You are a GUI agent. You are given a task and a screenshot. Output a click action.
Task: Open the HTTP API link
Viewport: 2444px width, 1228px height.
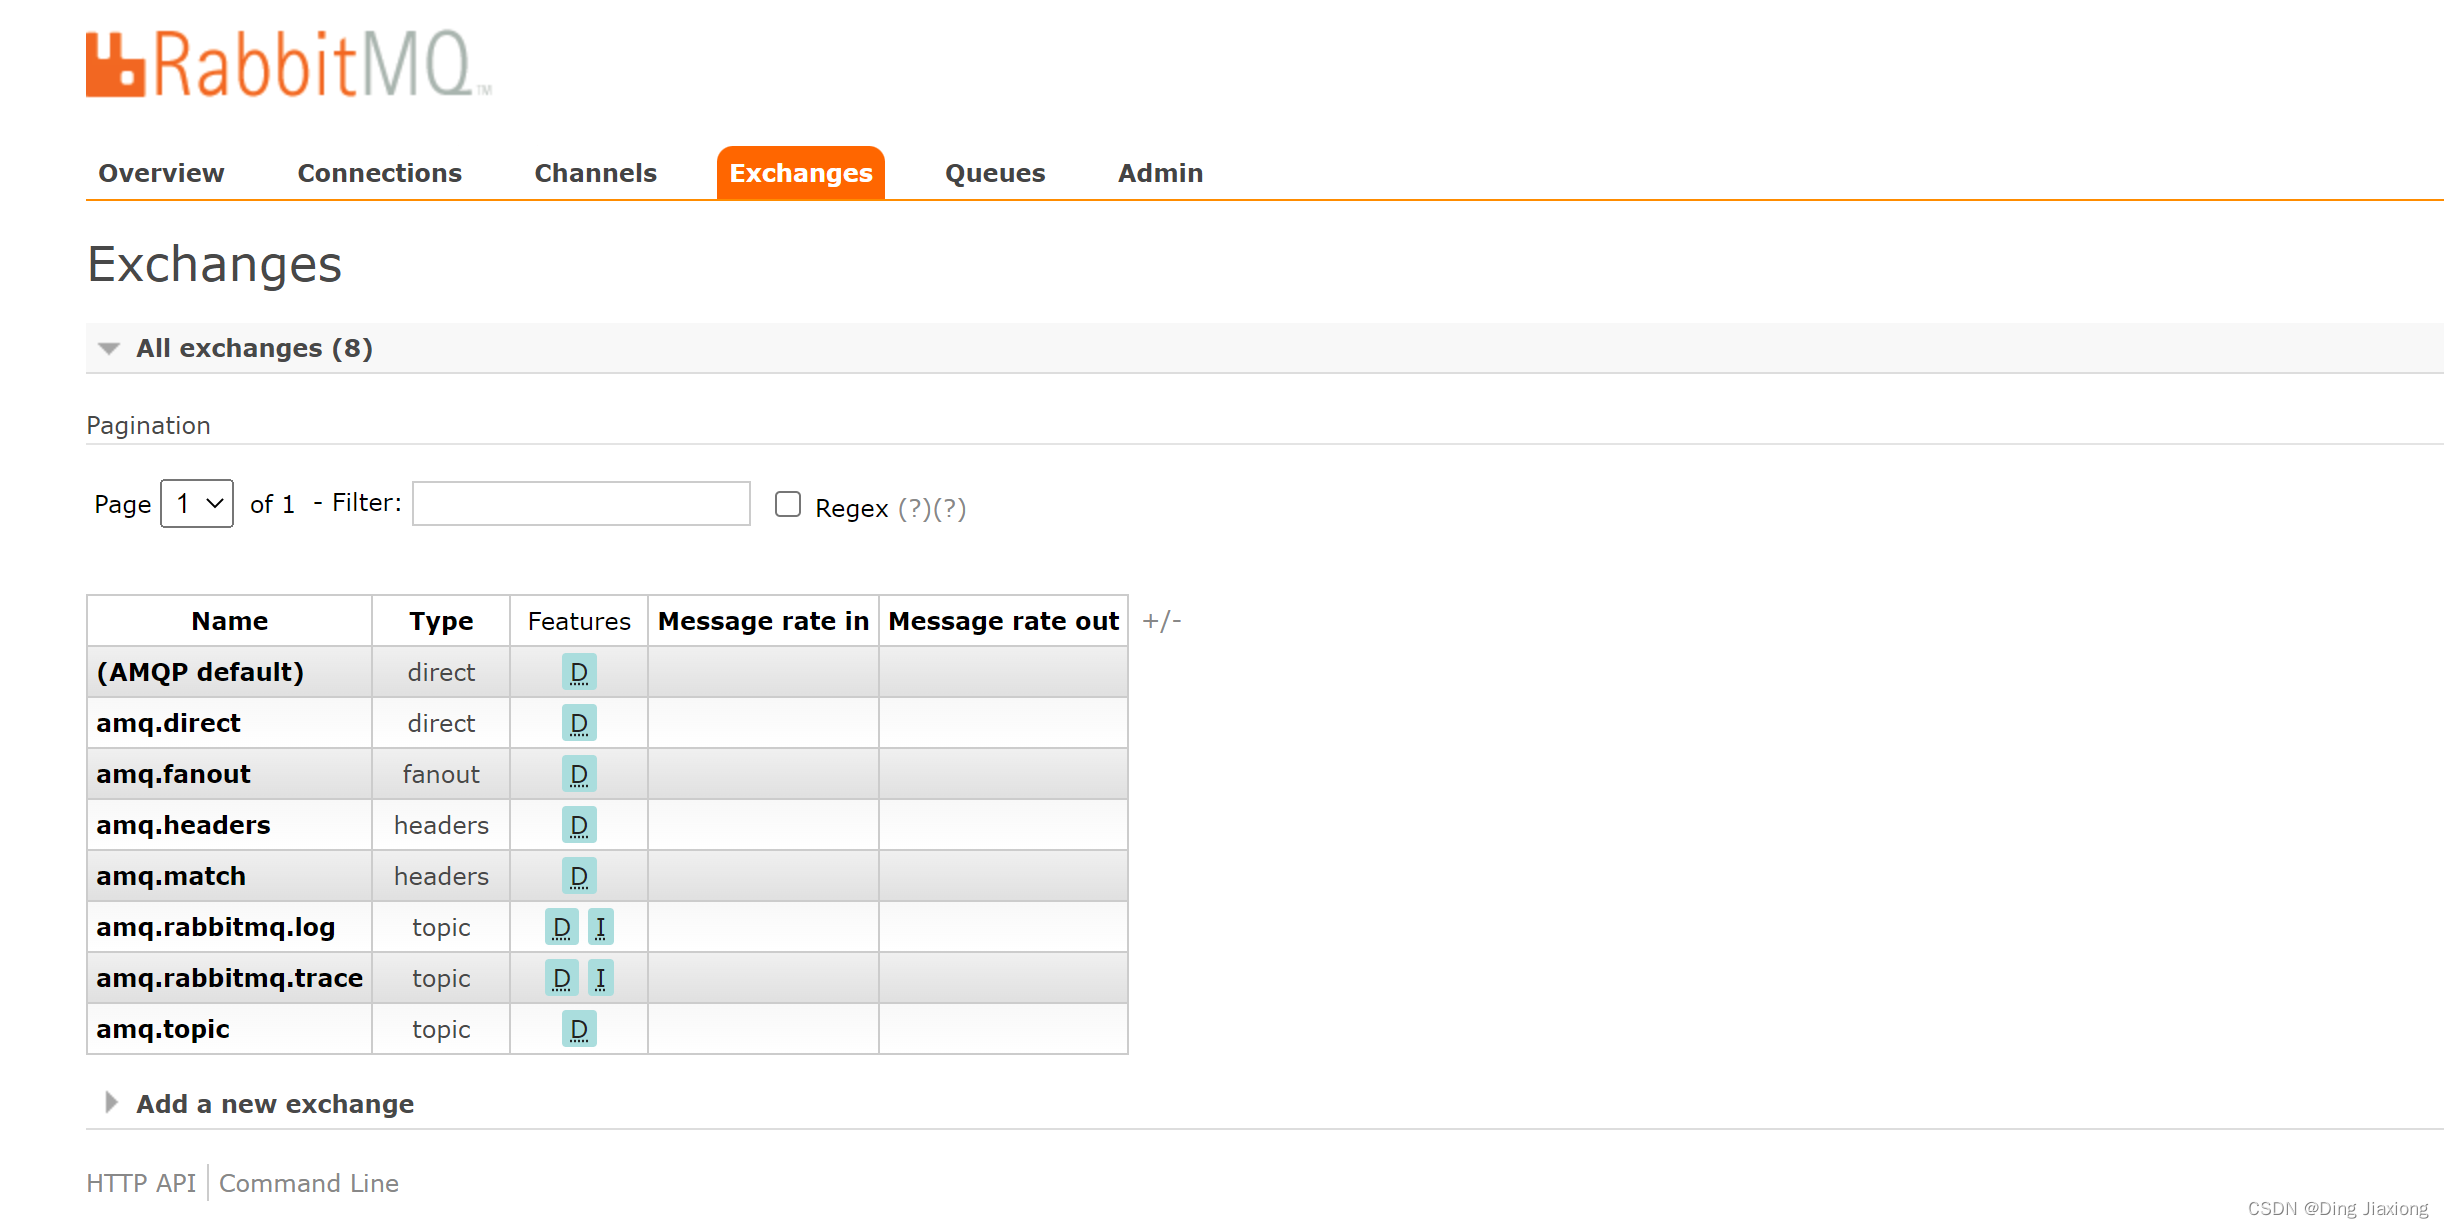[141, 1183]
